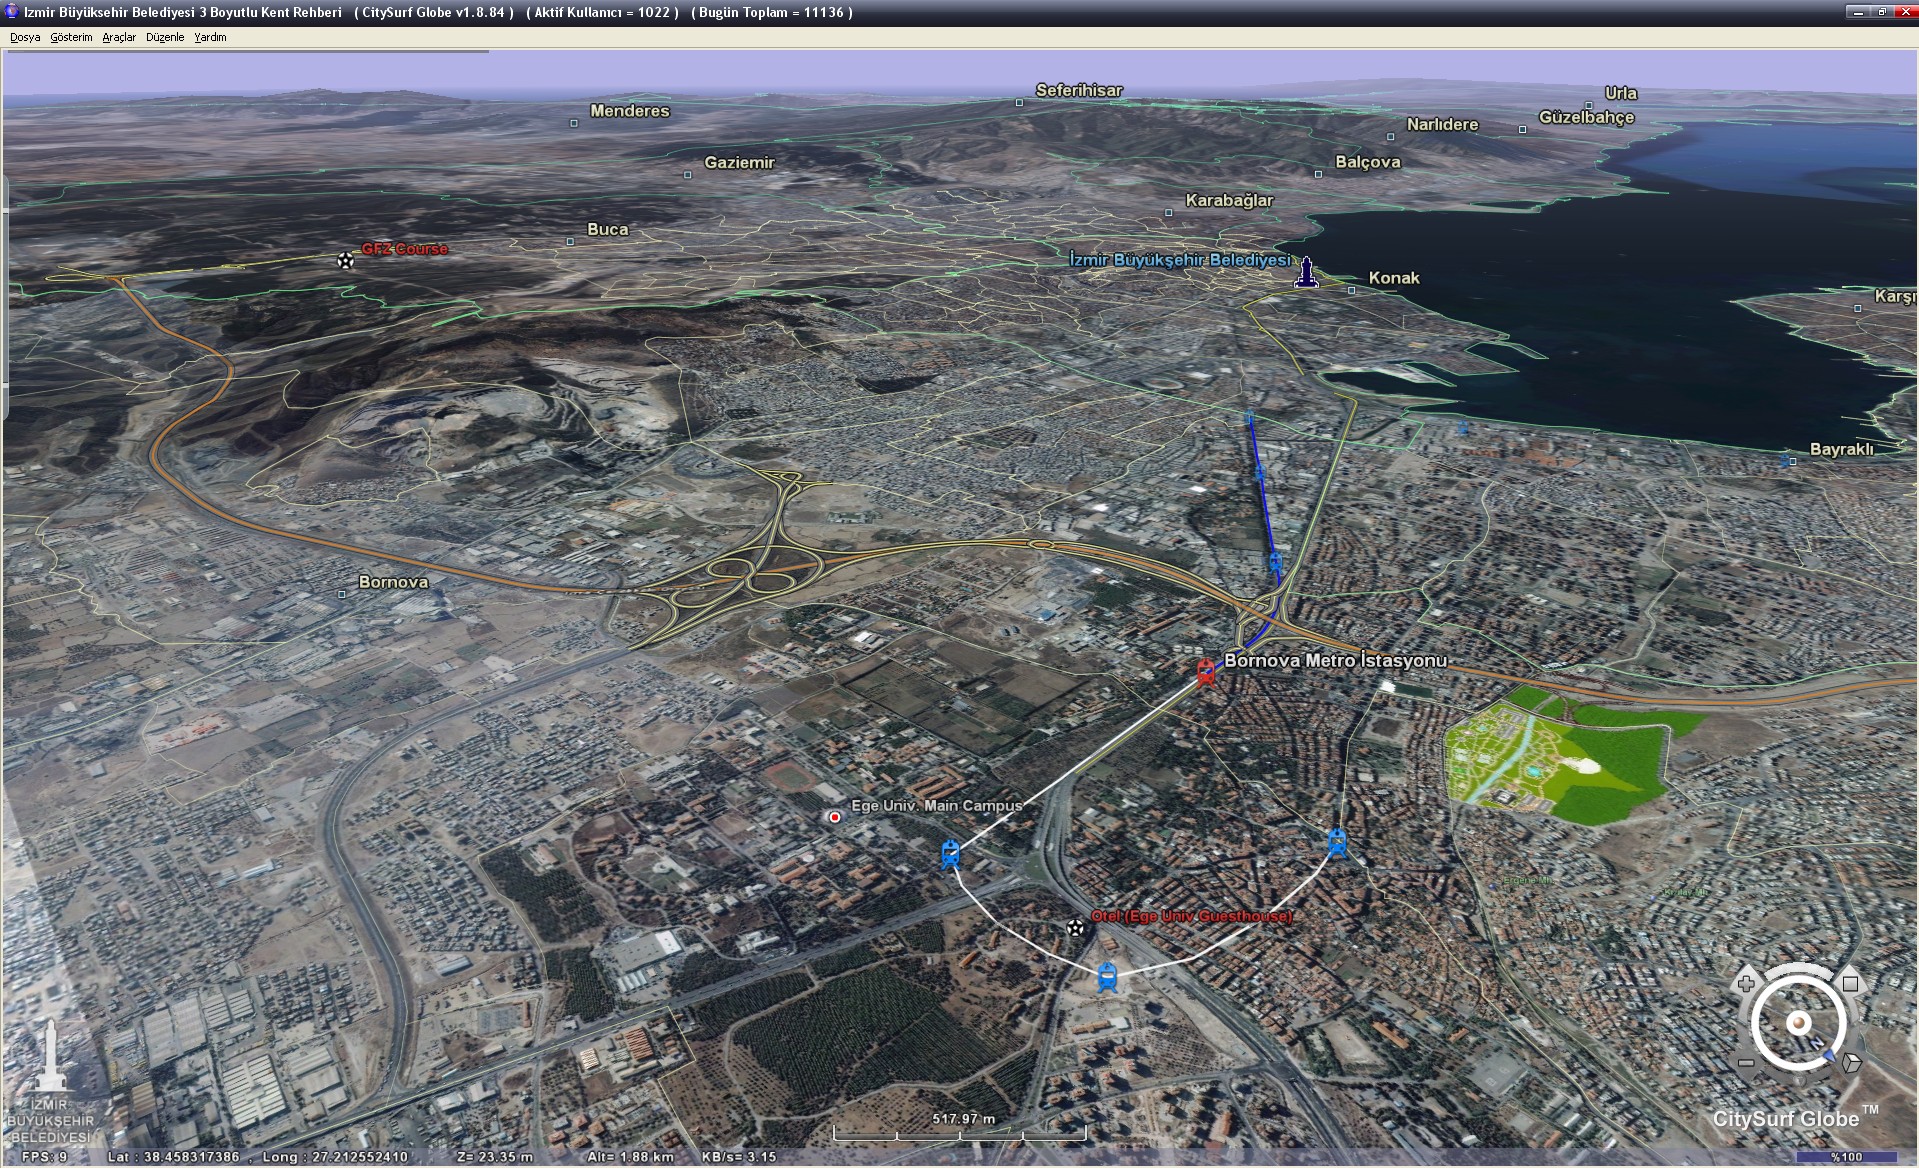
Task: Click the application icon in the title bar
Action: pos(11,12)
